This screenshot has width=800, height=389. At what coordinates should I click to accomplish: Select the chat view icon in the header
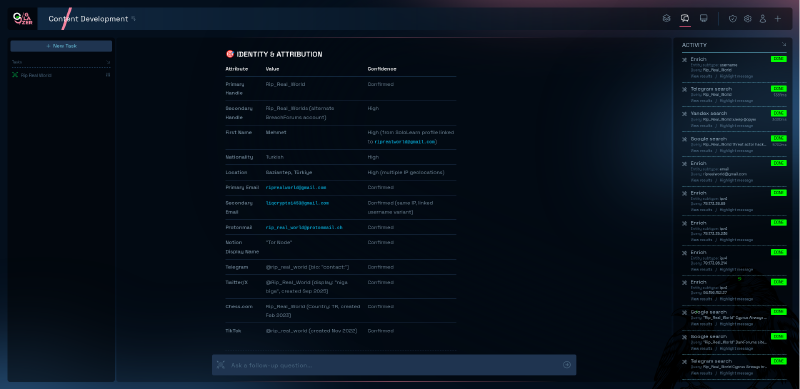click(x=685, y=18)
